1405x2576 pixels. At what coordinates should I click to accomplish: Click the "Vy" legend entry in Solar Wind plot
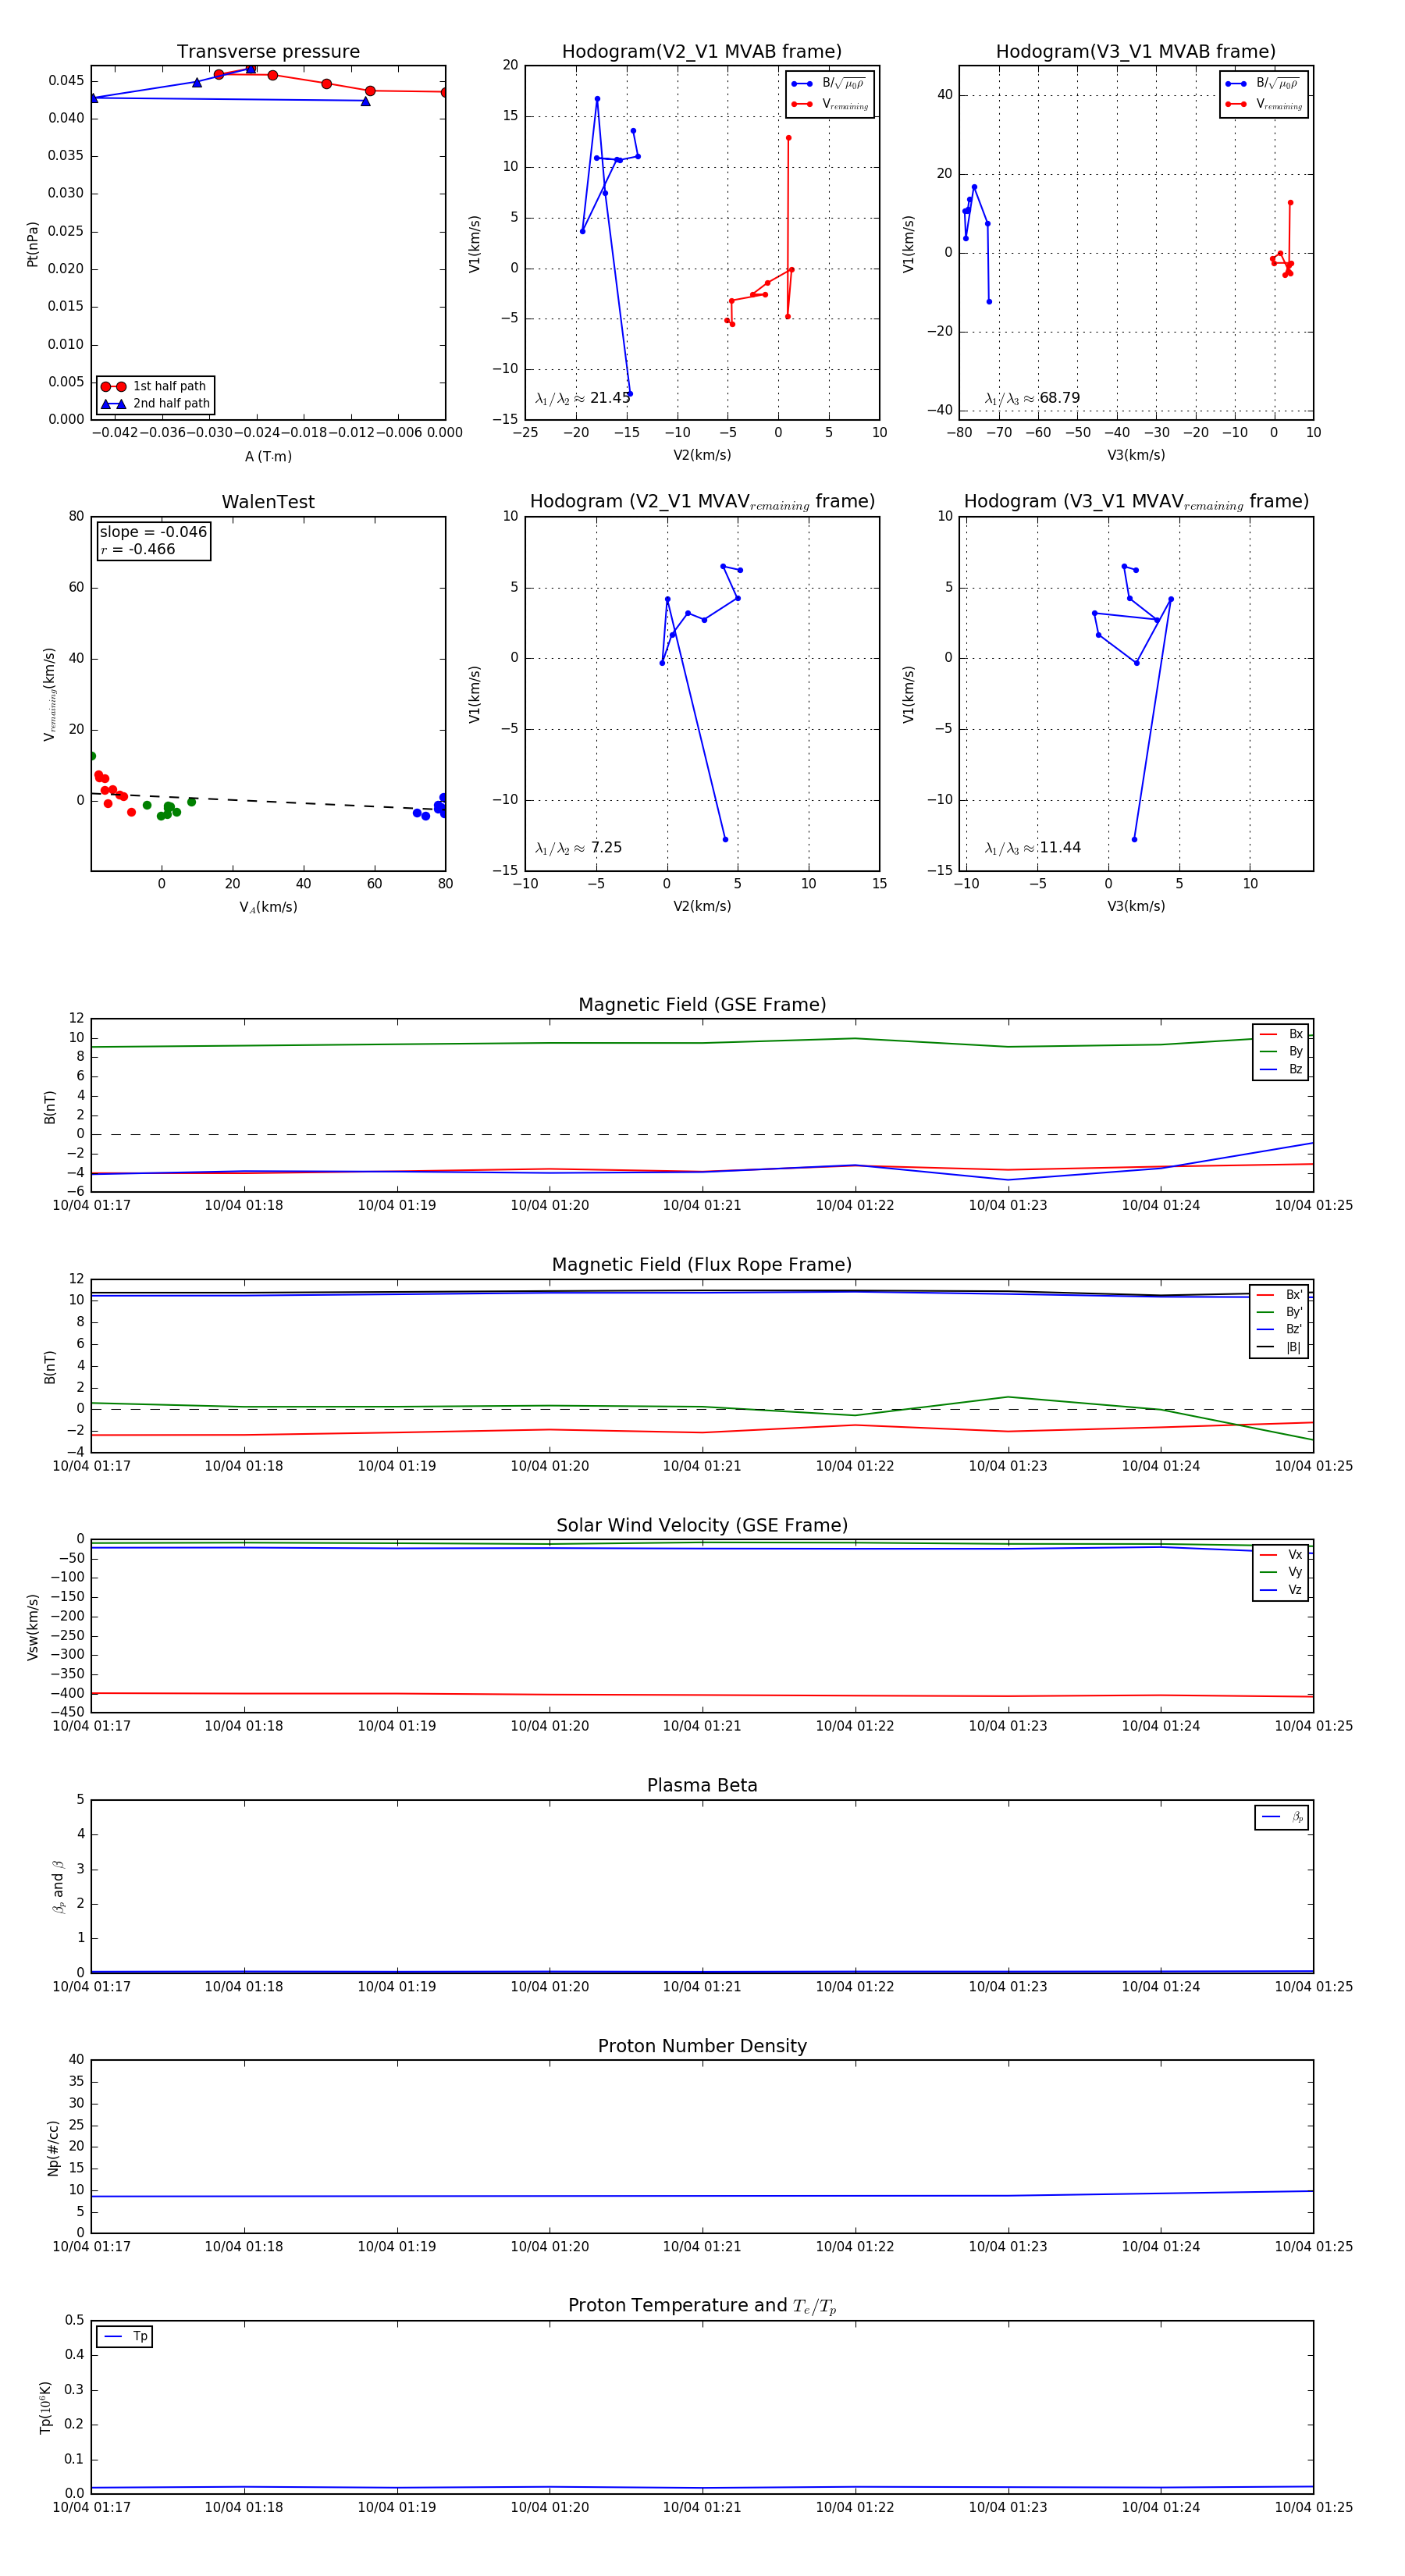pos(1281,1573)
